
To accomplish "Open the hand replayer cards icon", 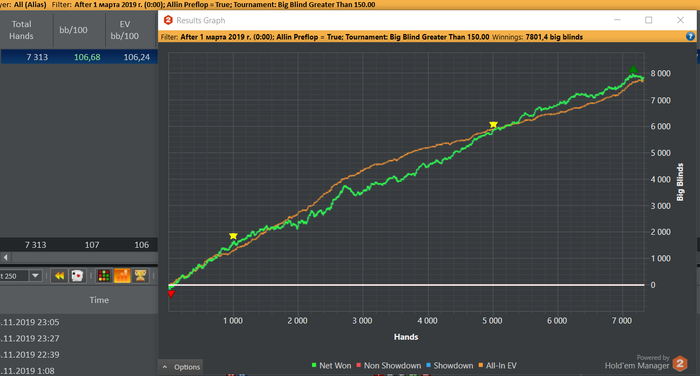I will [77, 276].
